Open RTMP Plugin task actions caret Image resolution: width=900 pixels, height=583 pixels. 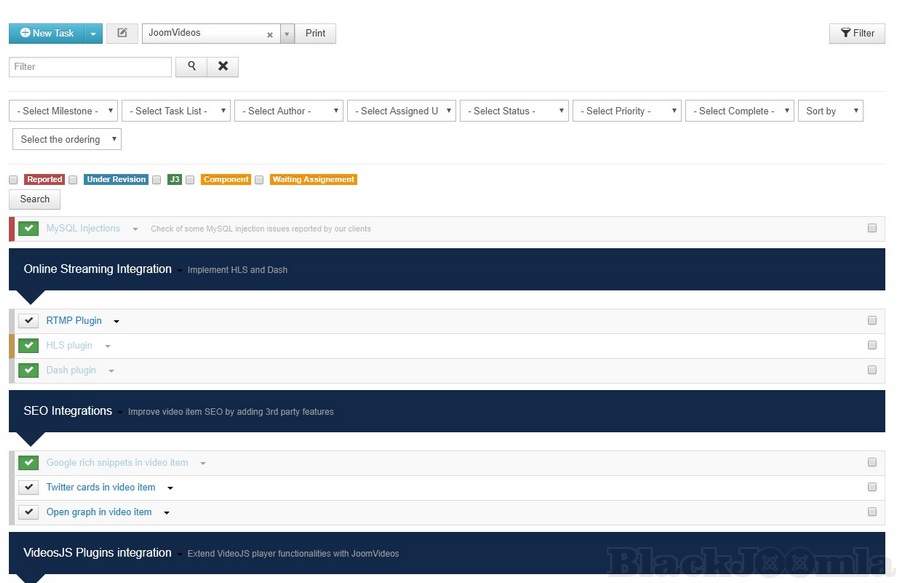[116, 322]
